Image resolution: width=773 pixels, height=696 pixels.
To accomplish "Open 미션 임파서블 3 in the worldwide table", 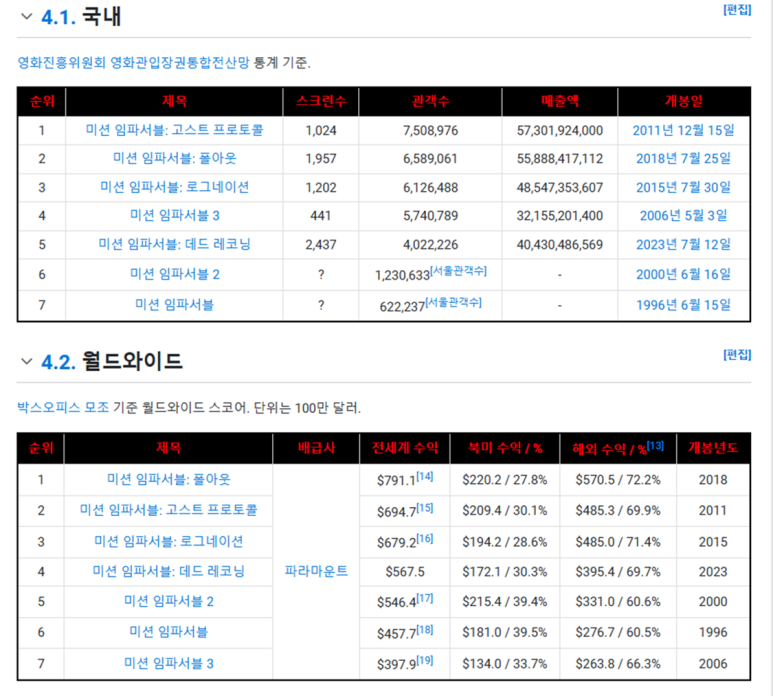I will [169, 663].
